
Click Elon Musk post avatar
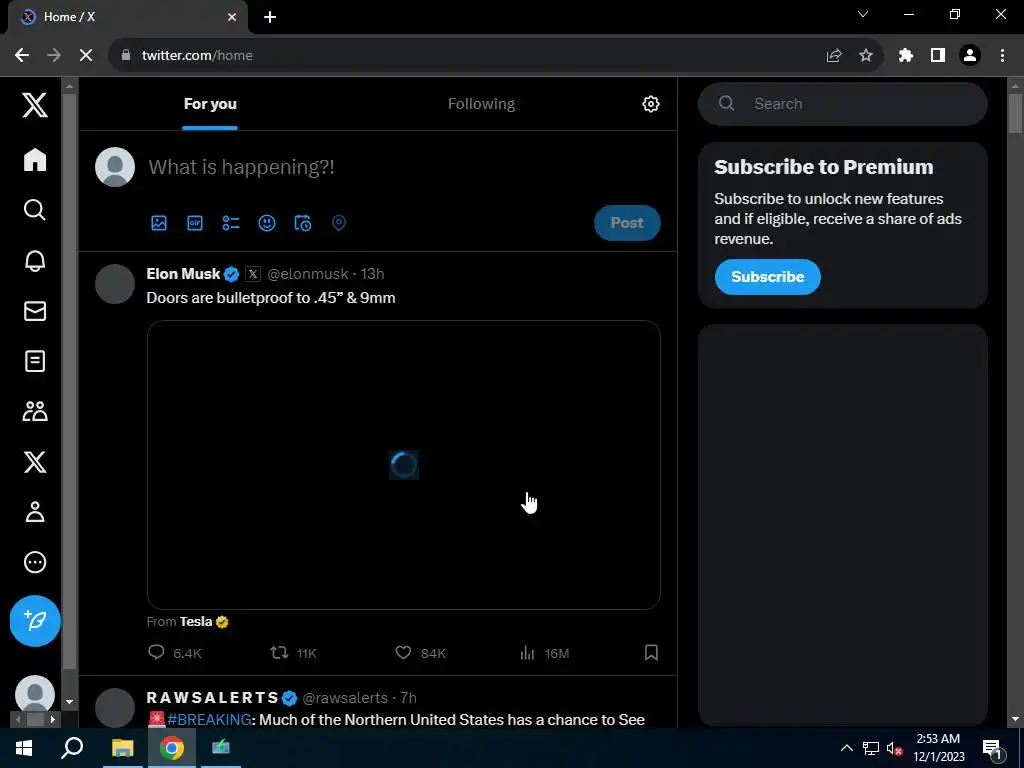115,284
